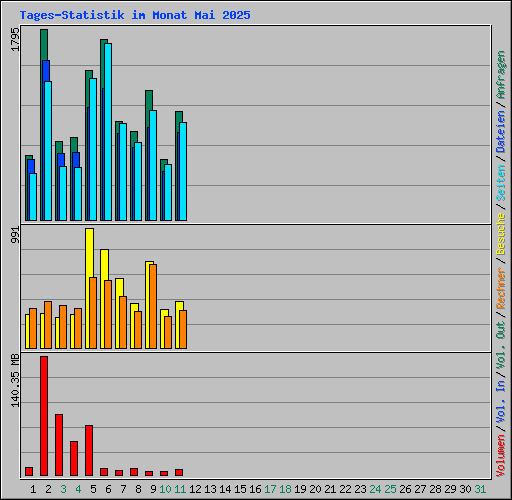Screen dimensions: 512x500
Task: Click the cyan pages bar for day 11
Action: pyautogui.click(x=183, y=171)
